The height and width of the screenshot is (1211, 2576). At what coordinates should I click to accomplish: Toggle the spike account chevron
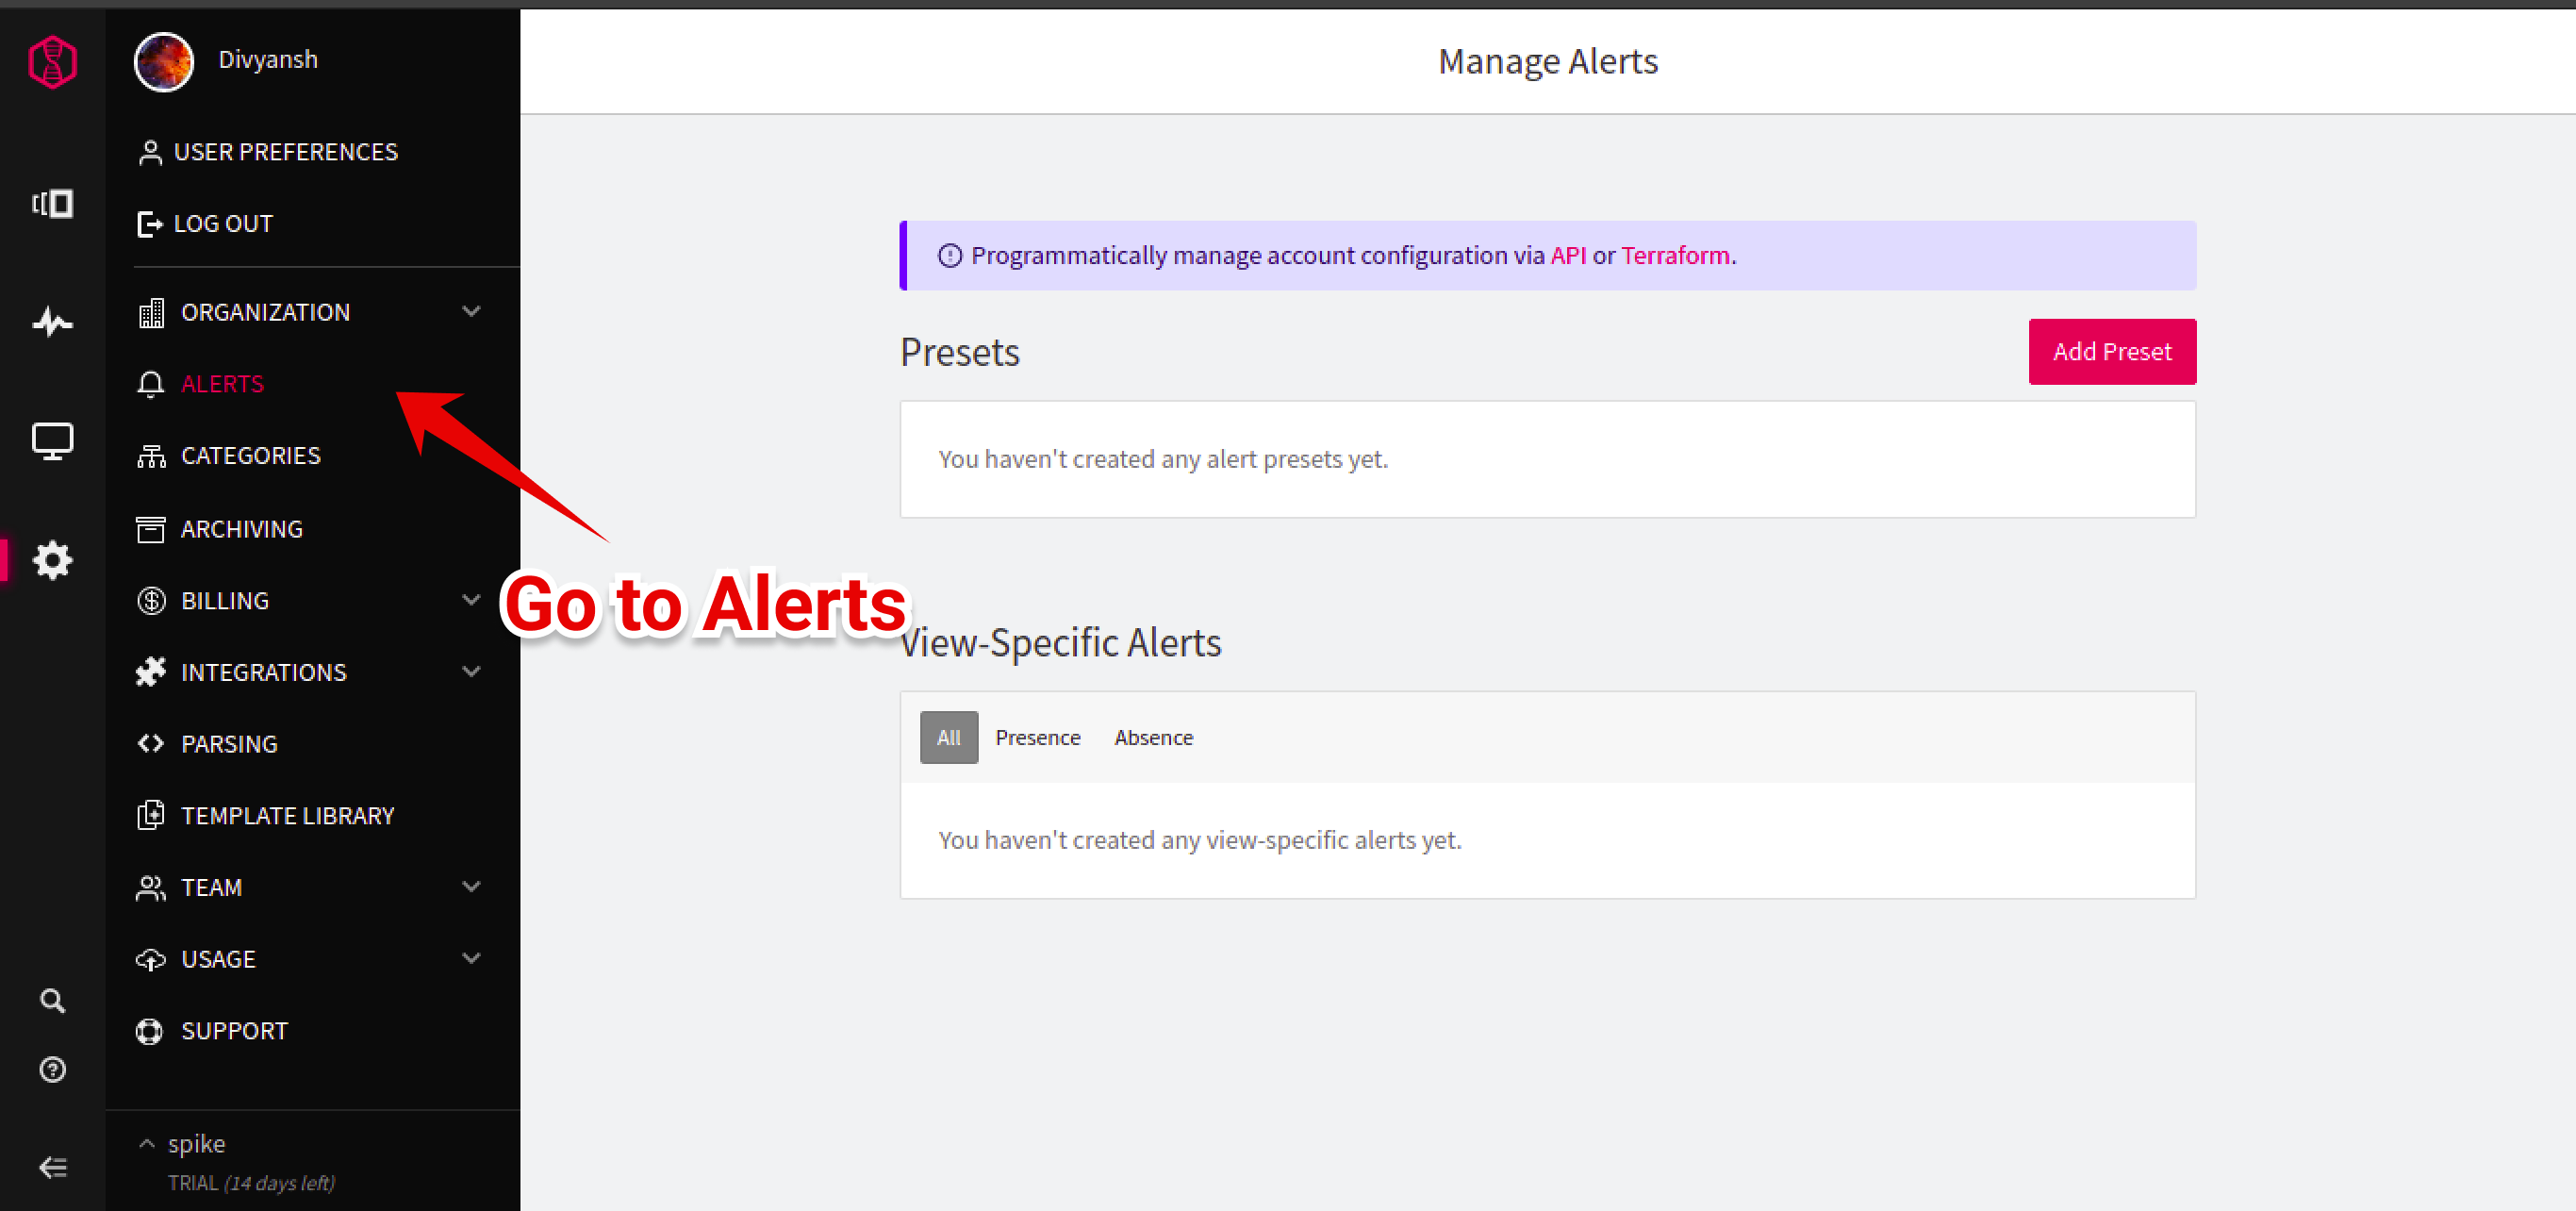(147, 1143)
